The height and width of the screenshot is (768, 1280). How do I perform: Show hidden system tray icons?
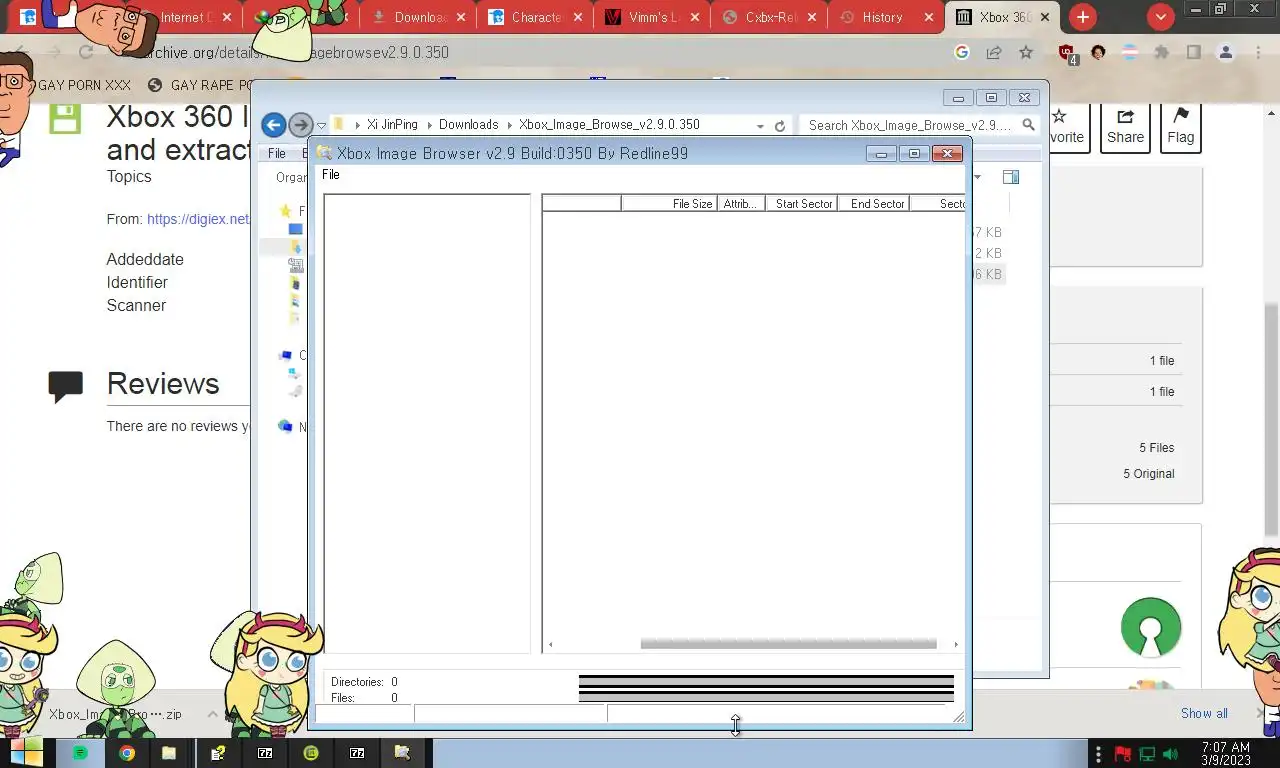pyautogui.click(x=1099, y=753)
